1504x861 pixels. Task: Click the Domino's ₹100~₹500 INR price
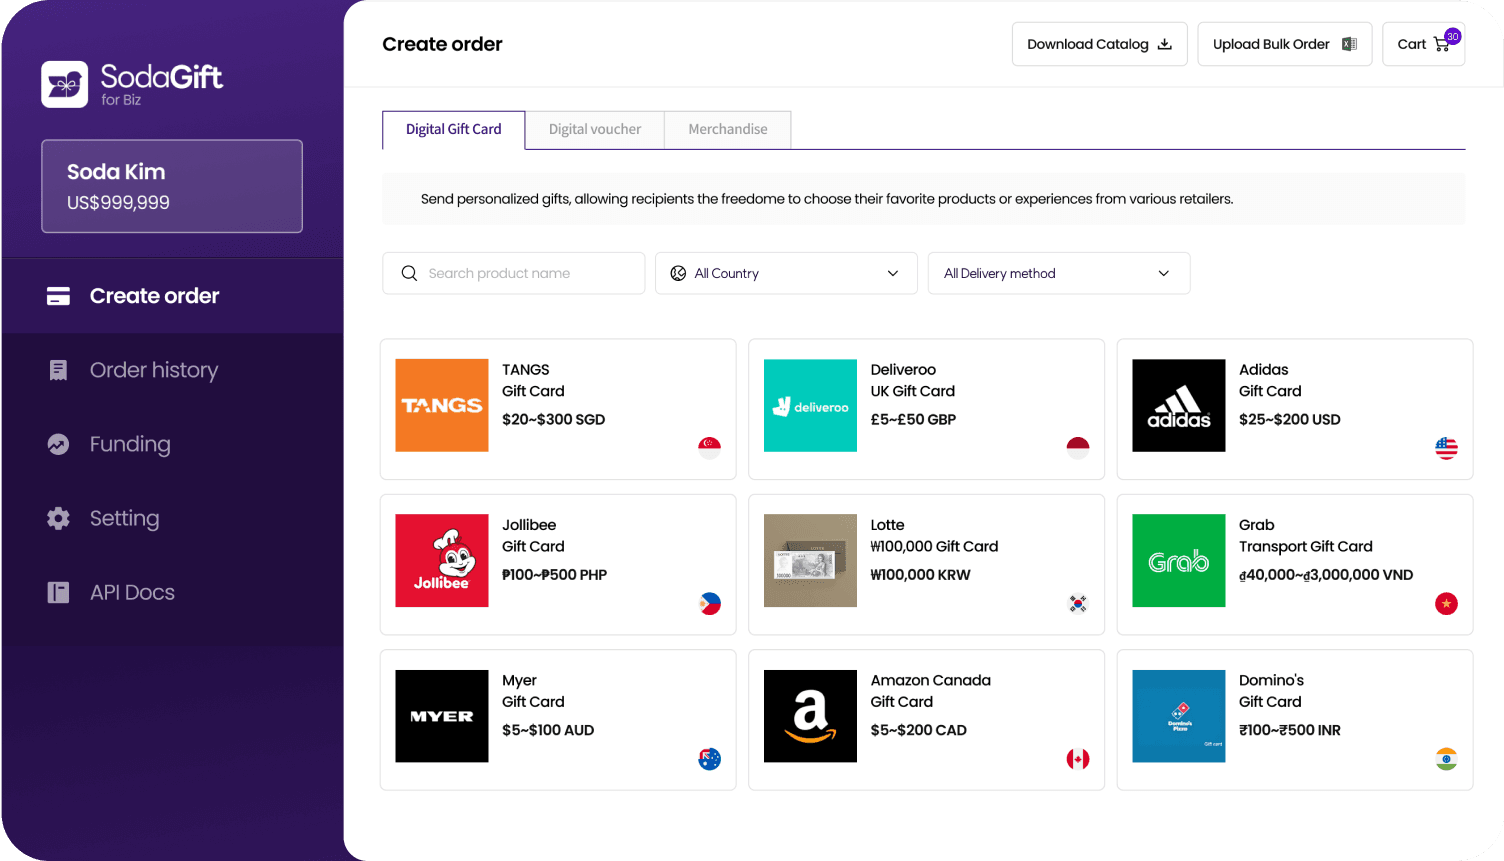tap(1290, 731)
